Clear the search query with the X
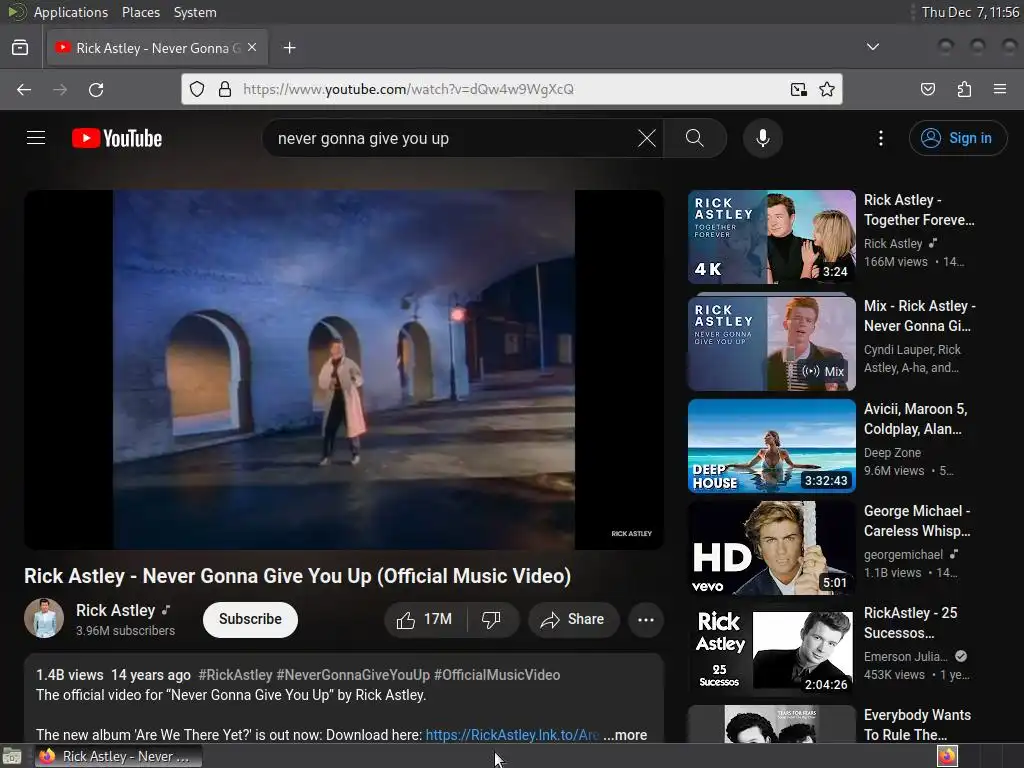 (x=646, y=138)
